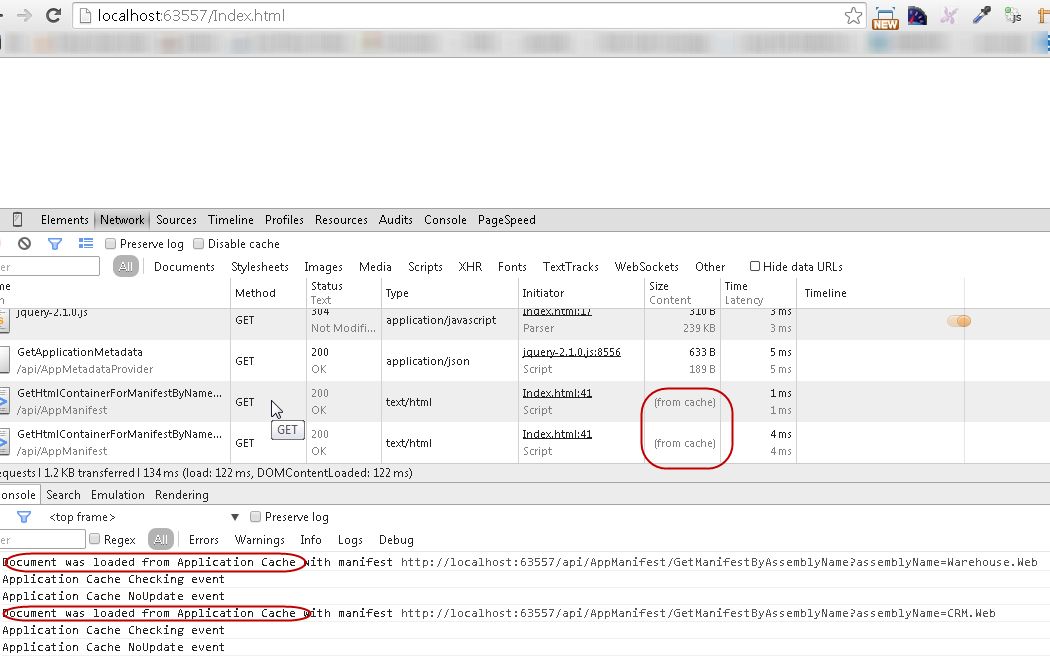
Task: Switch to the Emulation drawer tab
Action: pos(117,495)
